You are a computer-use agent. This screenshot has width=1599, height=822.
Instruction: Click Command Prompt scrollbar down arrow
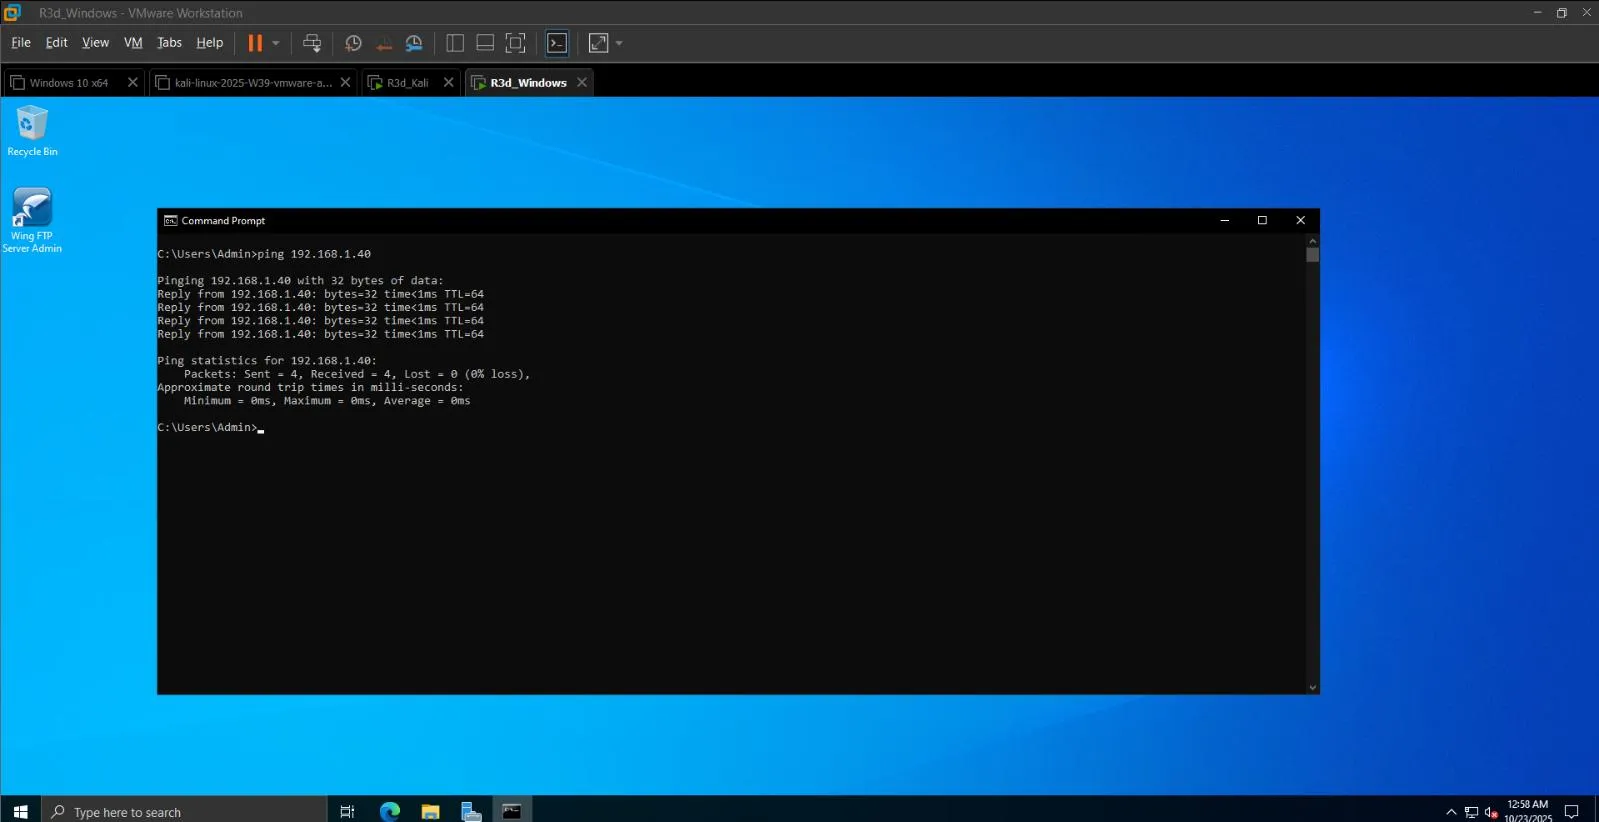click(1312, 688)
